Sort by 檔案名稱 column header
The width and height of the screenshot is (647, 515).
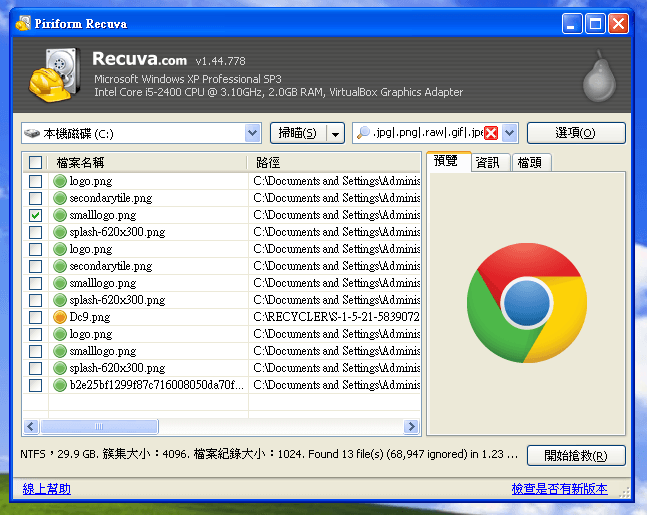click(x=147, y=163)
